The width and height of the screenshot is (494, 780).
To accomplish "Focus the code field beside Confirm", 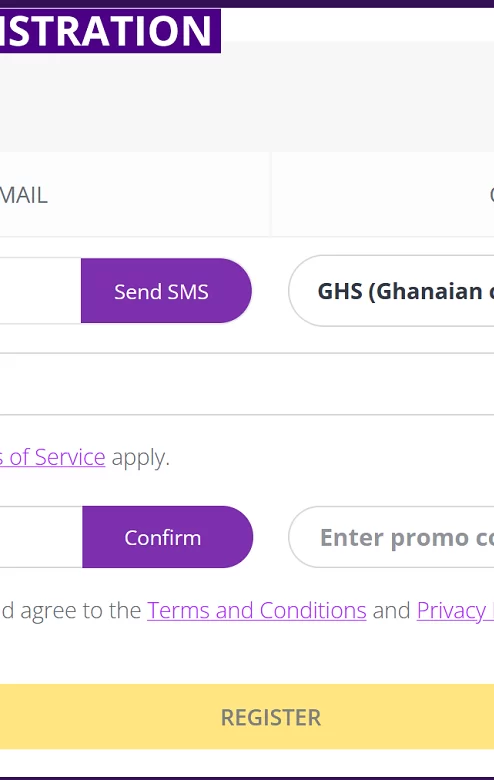I will click(x=41, y=537).
